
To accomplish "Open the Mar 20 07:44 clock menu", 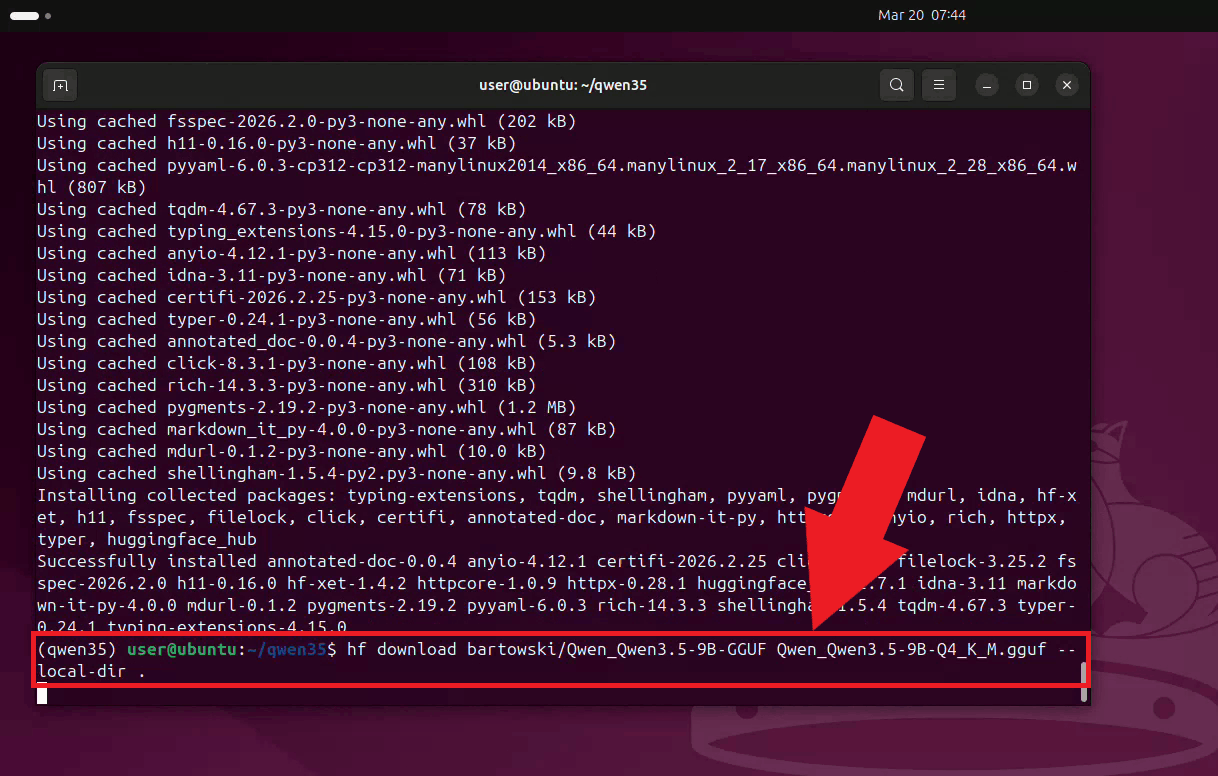I will [x=921, y=15].
